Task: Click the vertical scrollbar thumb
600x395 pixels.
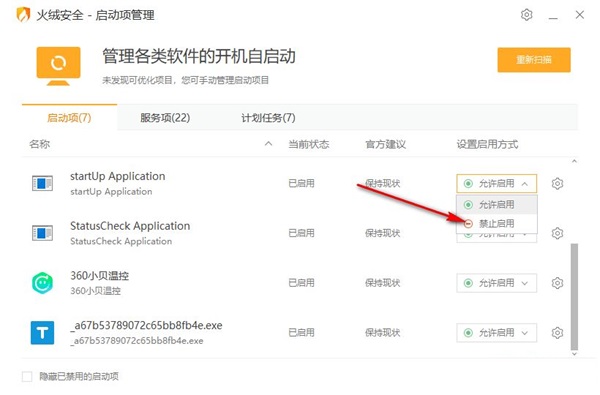Action: click(x=574, y=297)
